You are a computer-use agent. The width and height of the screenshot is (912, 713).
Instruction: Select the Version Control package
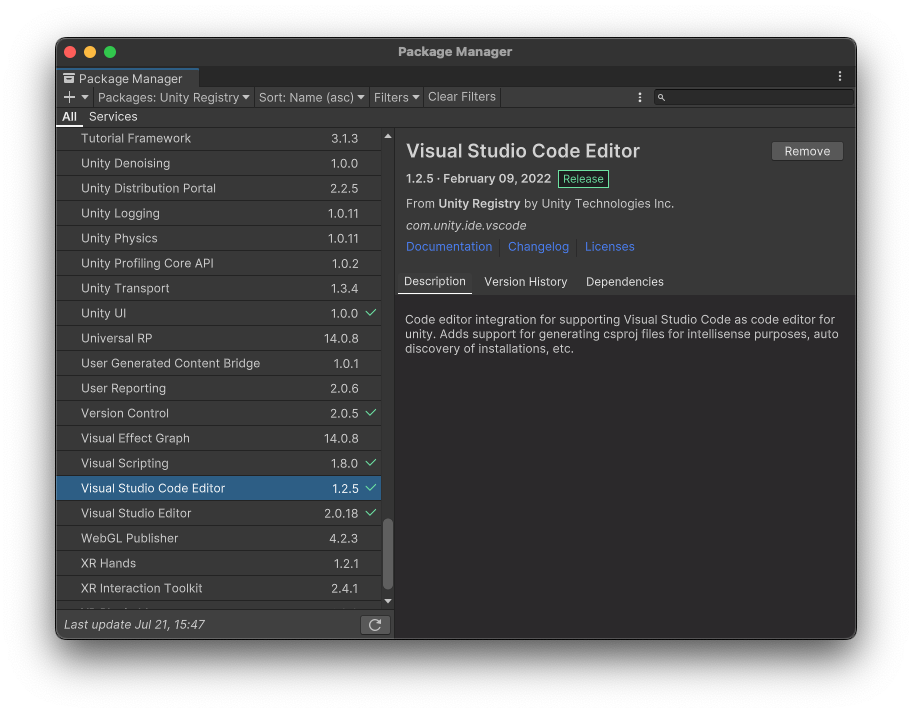[219, 413]
